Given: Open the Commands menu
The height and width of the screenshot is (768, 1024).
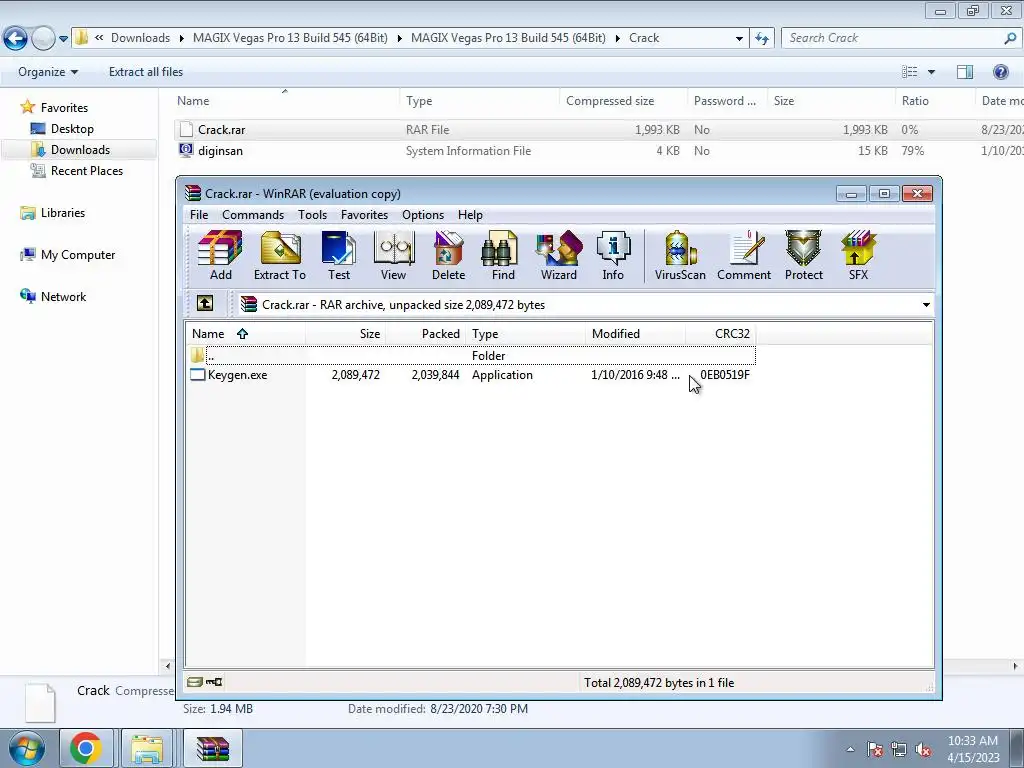Looking at the screenshot, I should [x=253, y=215].
